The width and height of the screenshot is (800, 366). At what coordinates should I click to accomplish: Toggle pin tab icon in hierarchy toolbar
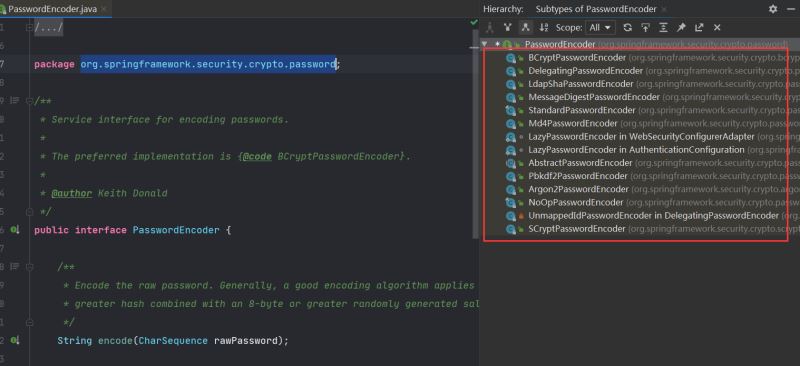pos(681,28)
